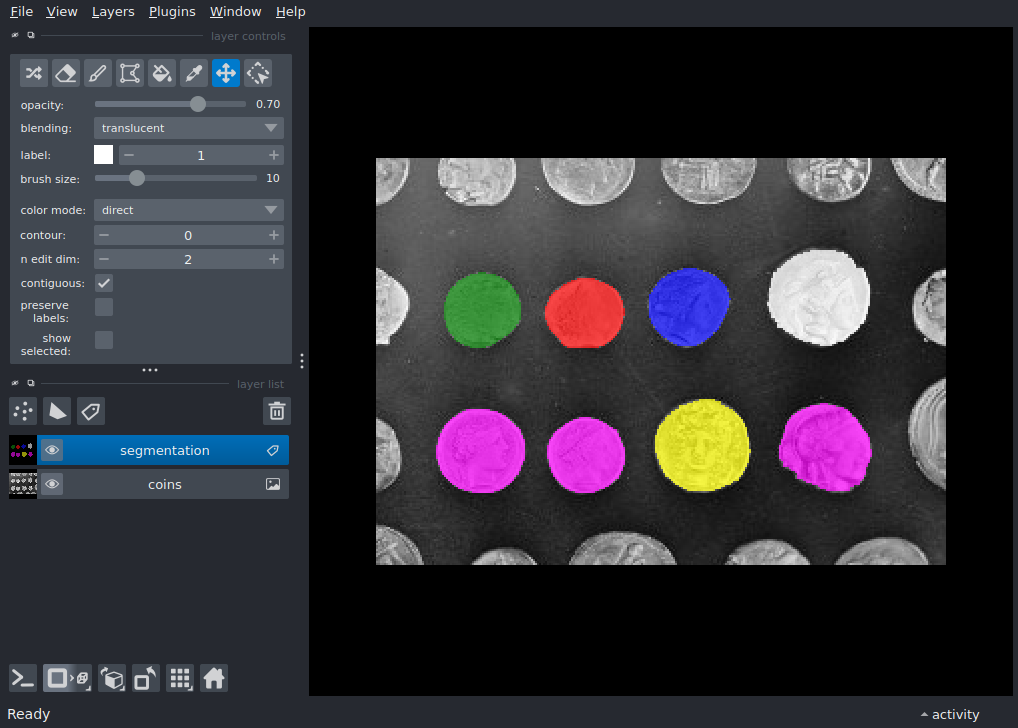Select the paint brush tool
The height and width of the screenshot is (728, 1018).
(97, 73)
